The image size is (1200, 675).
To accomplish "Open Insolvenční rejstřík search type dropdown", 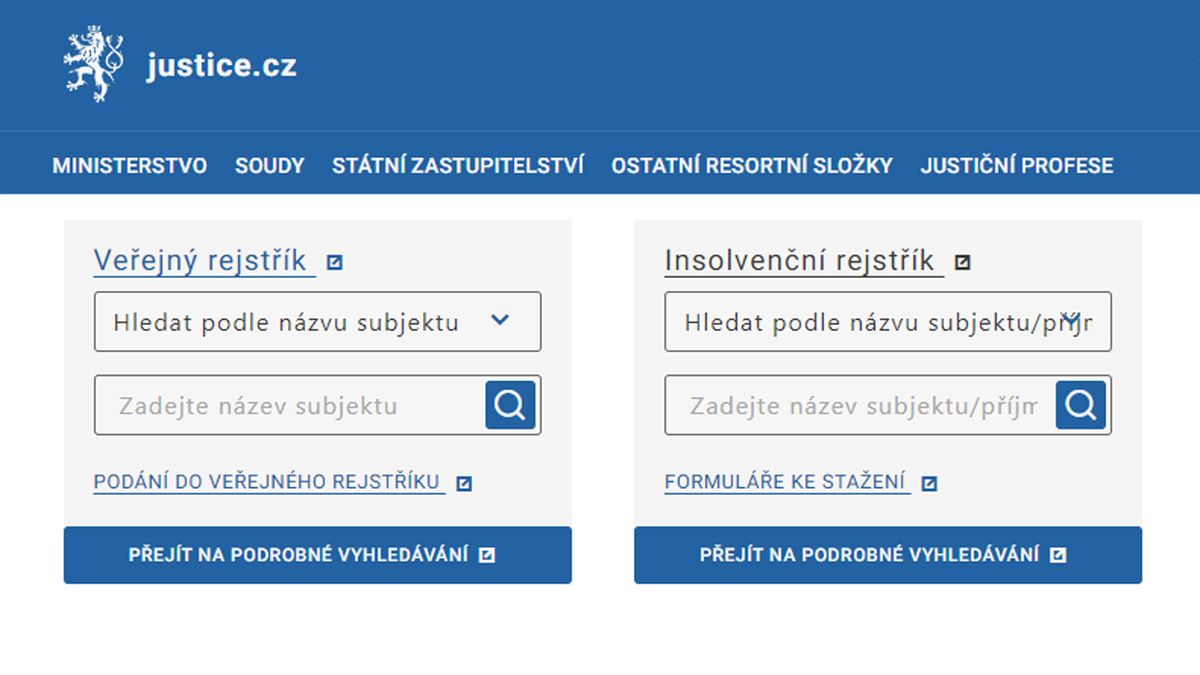I will click(888, 322).
